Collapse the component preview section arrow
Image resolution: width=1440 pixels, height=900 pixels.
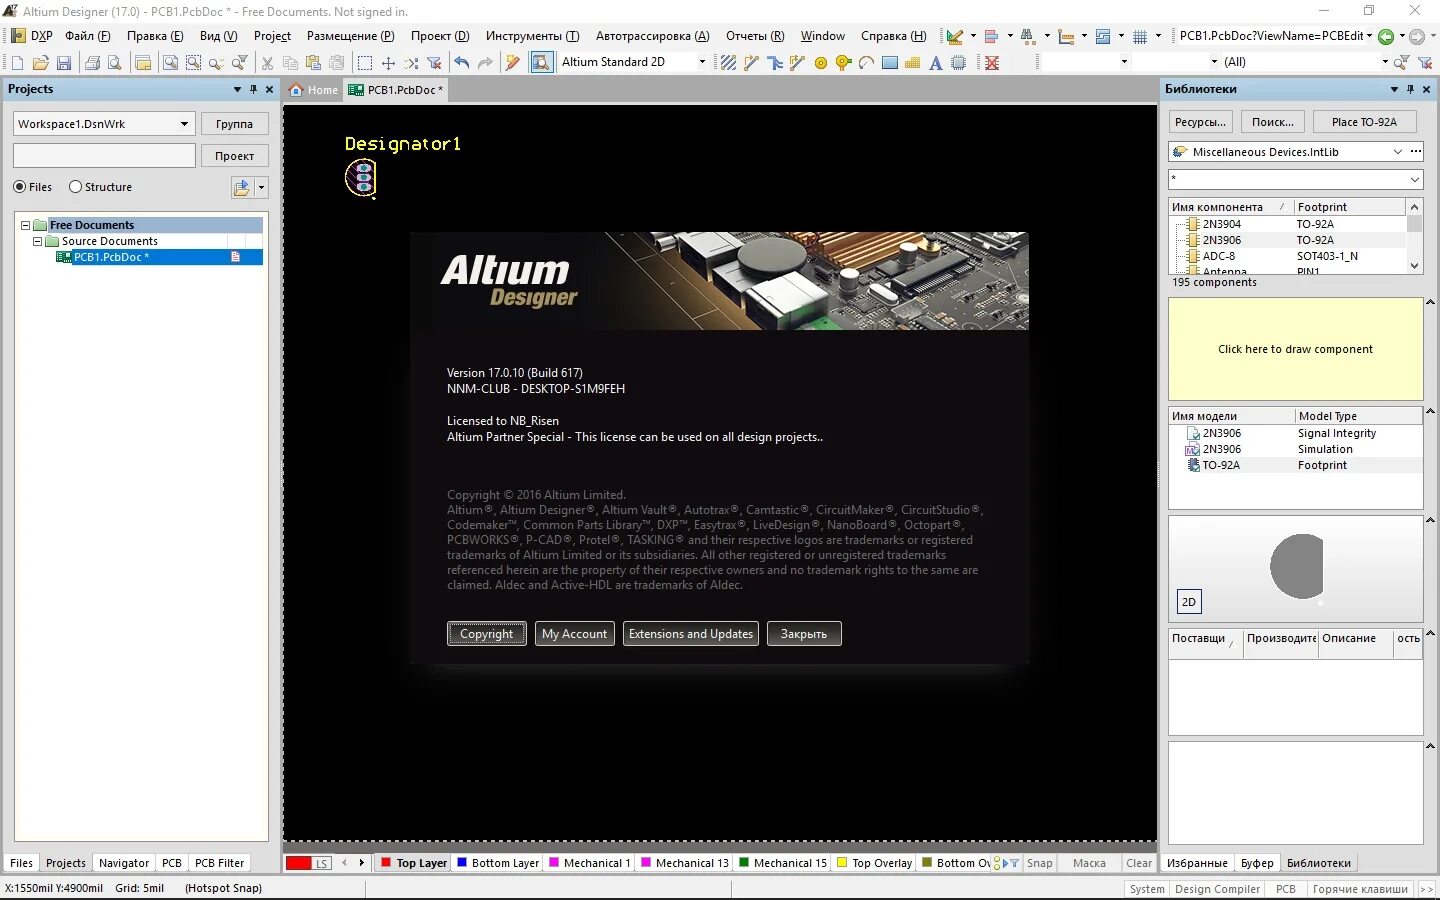coord(1430,303)
